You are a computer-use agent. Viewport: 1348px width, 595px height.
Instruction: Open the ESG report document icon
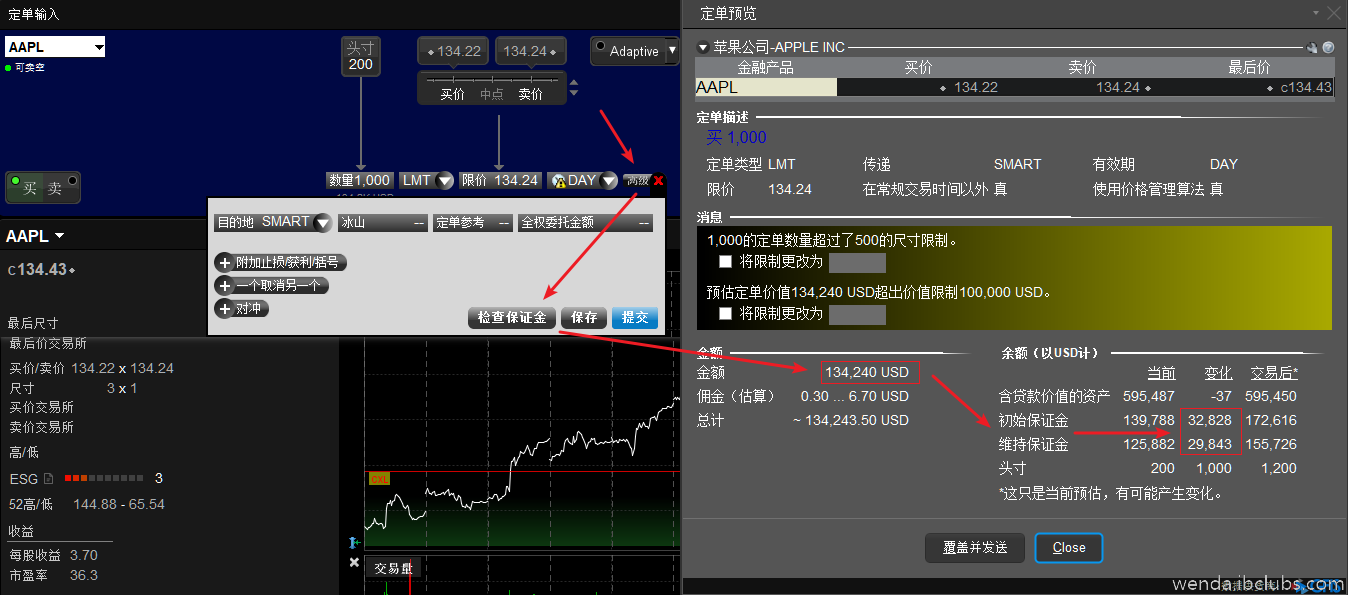click(x=48, y=479)
